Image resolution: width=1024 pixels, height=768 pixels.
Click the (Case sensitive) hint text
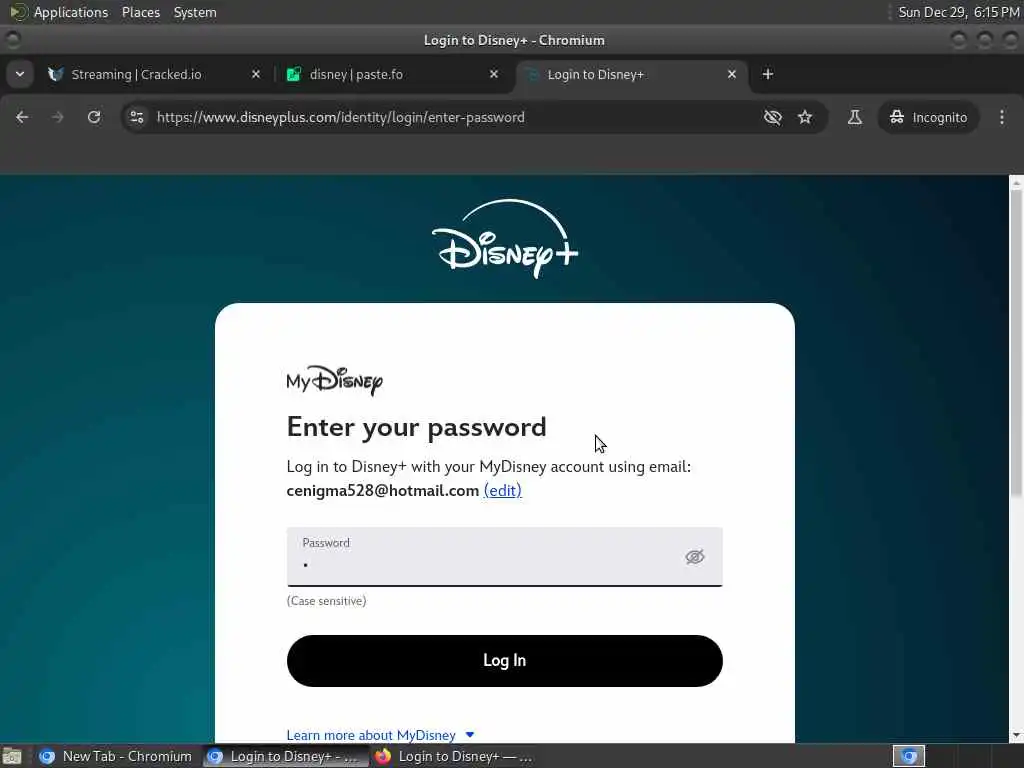click(x=327, y=601)
